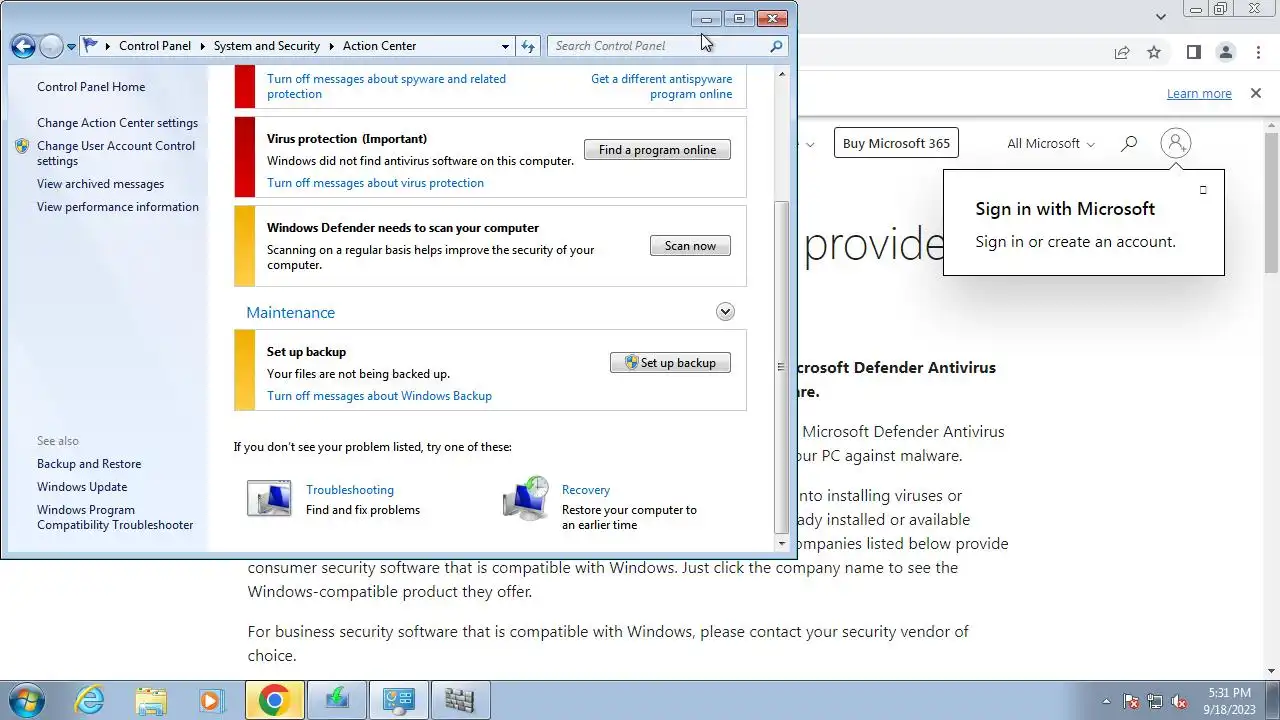Select System and Security breadcrumb
The width and height of the screenshot is (1280, 720).
click(x=267, y=46)
